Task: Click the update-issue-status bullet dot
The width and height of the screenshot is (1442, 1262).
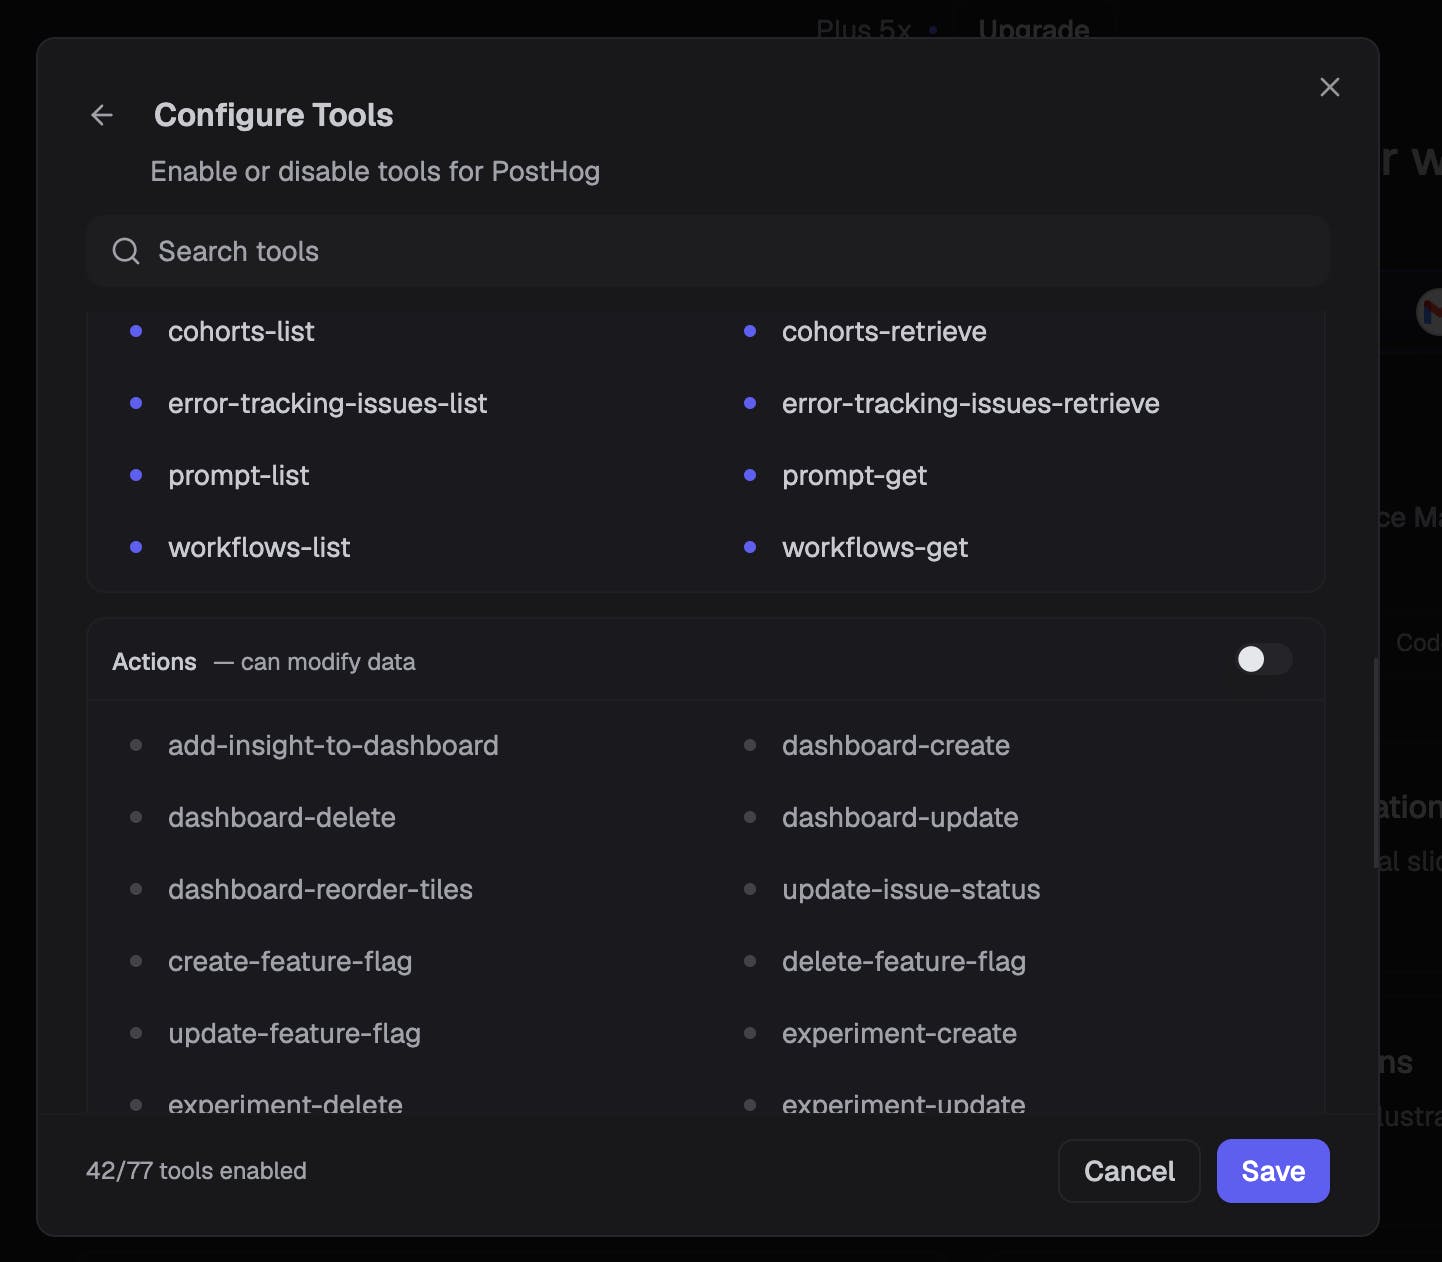Action: [750, 889]
